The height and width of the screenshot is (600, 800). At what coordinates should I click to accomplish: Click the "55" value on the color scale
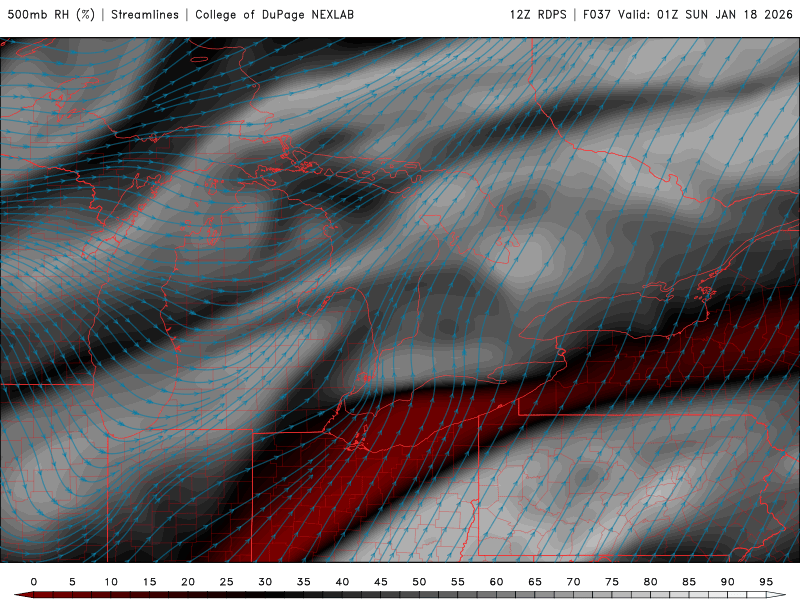coord(458,582)
